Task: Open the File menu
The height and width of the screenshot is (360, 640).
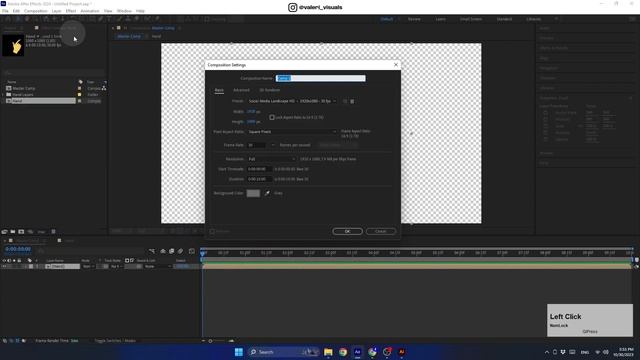Action: click(x=5, y=11)
